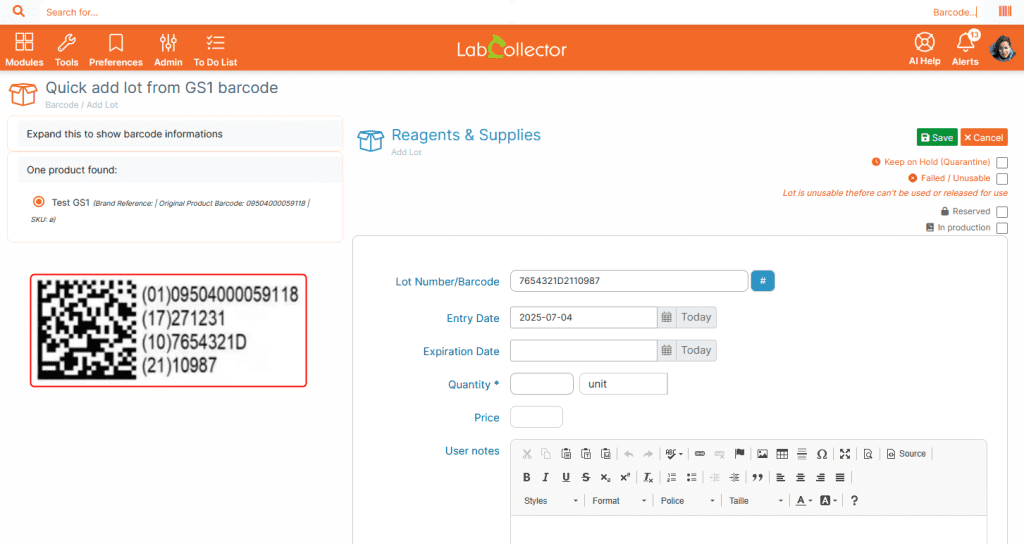Open Entry Date calendar picker
1024x544 pixels.
[666, 317]
